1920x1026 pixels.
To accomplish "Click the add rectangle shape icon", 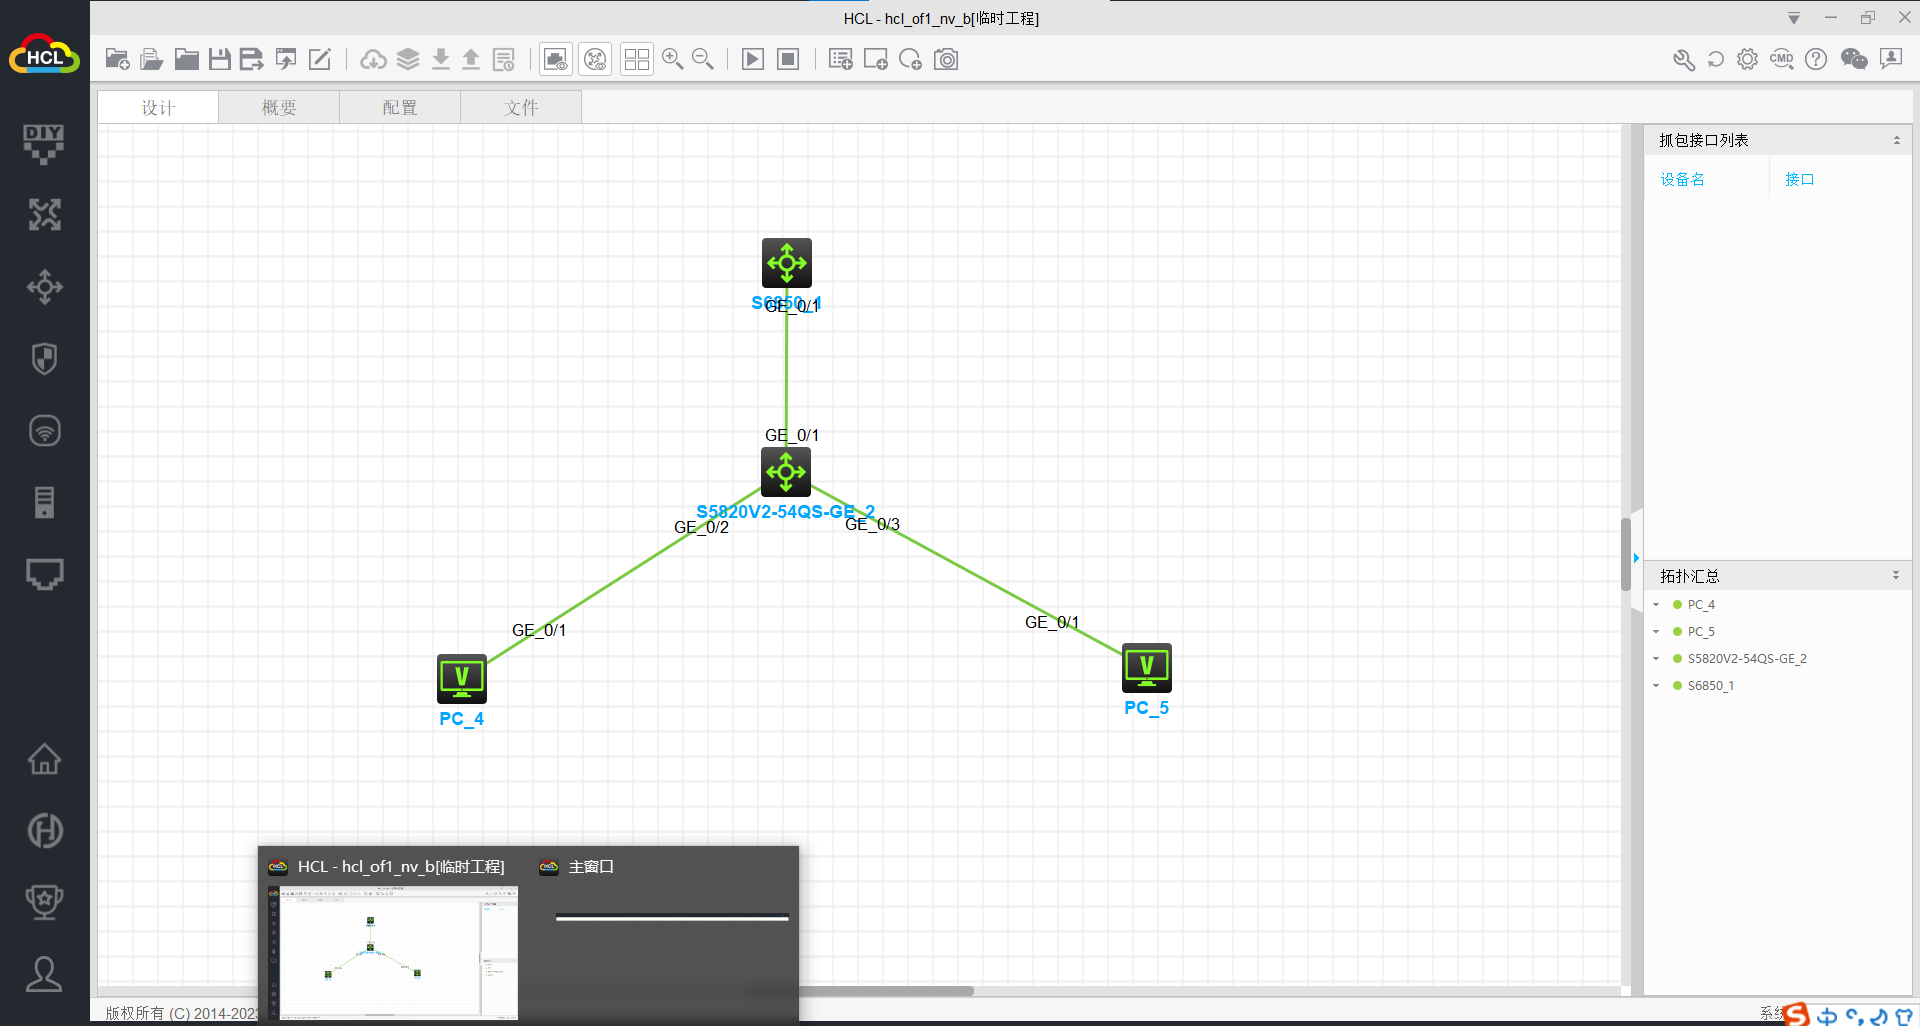I will [876, 59].
